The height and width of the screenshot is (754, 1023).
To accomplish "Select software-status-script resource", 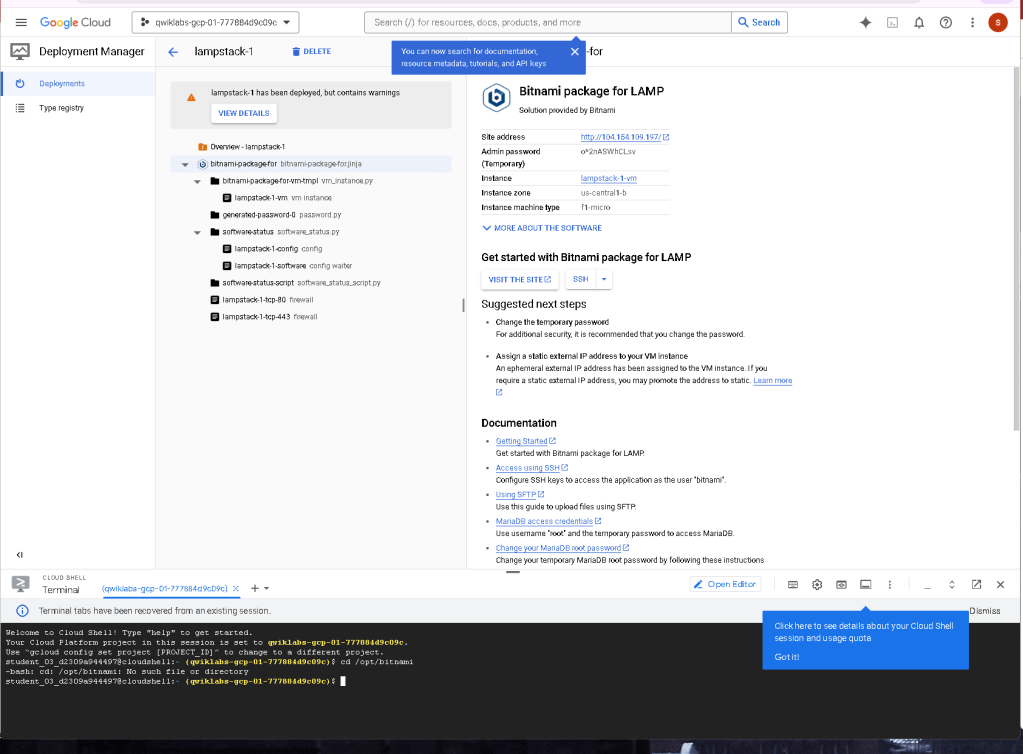I will [x=296, y=282].
